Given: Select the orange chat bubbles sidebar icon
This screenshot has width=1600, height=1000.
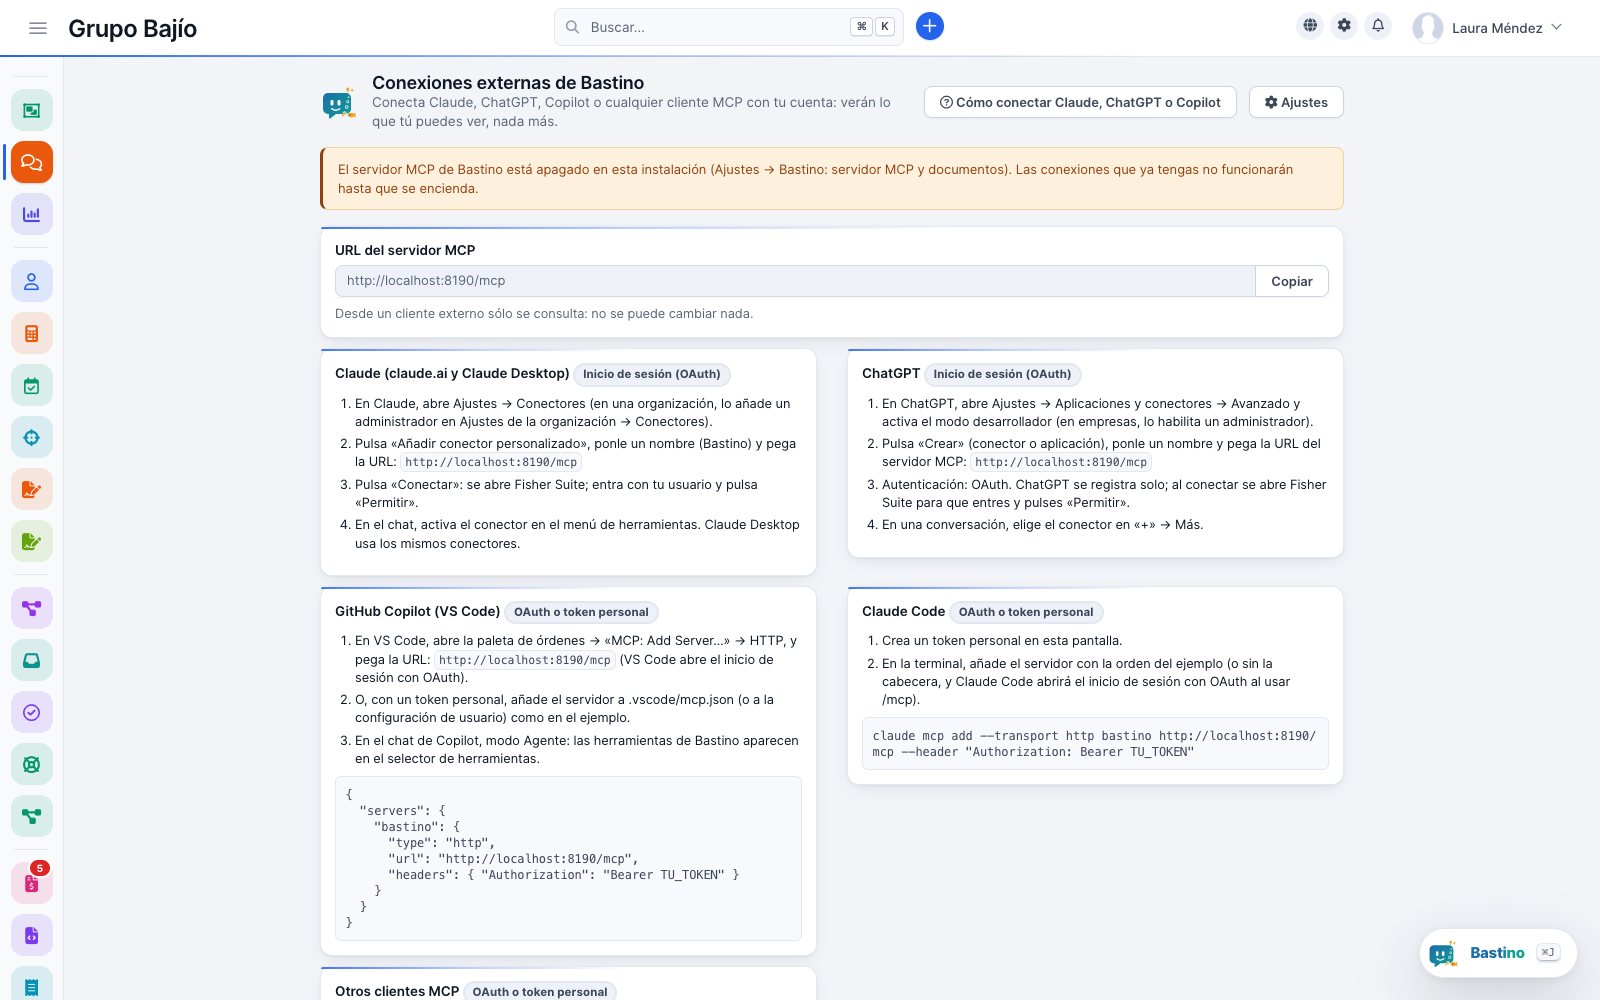Looking at the screenshot, I should [32, 162].
